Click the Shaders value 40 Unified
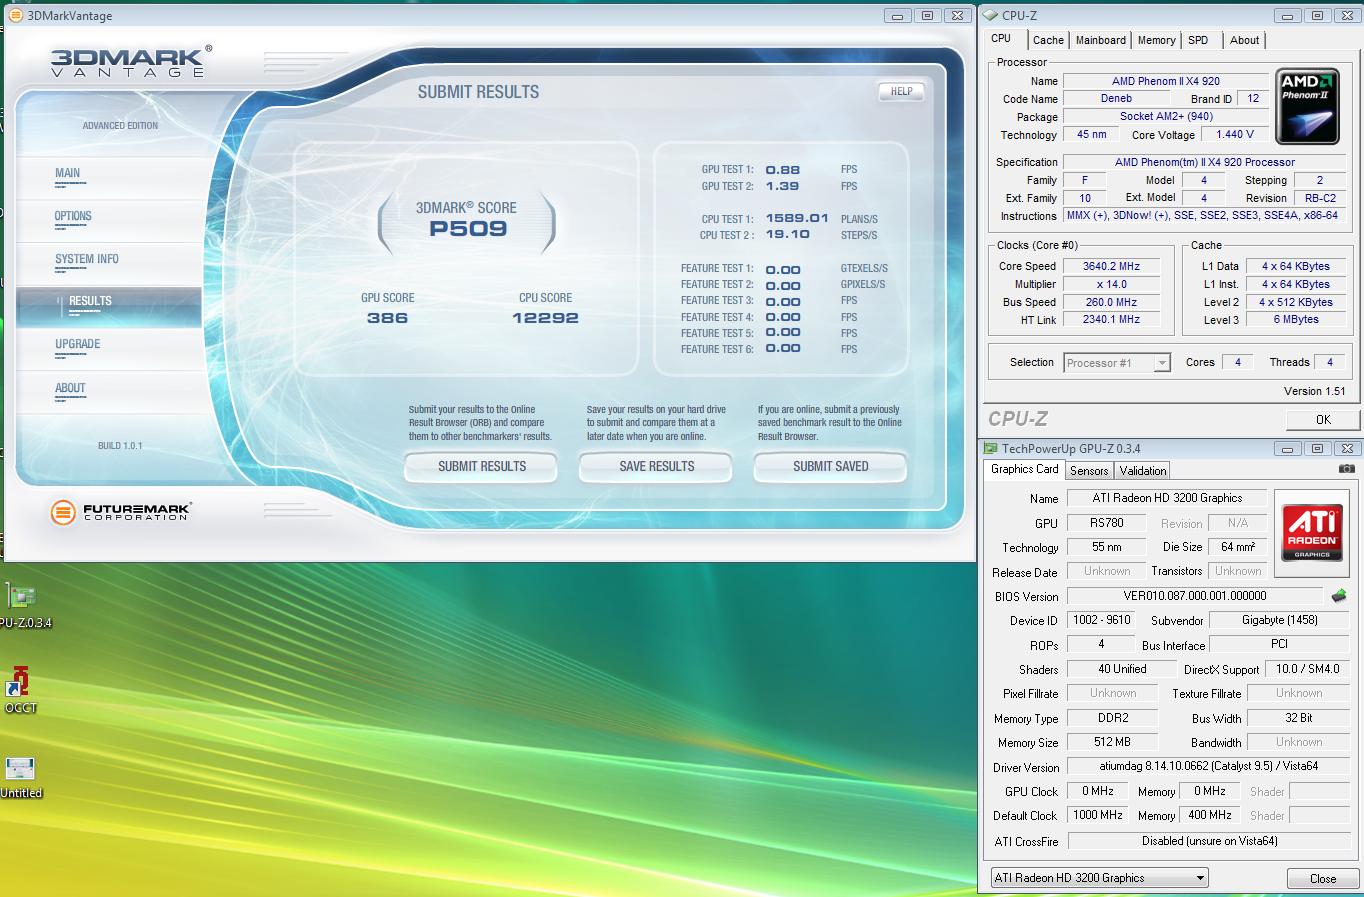The width and height of the screenshot is (1364, 897). click(1121, 669)
